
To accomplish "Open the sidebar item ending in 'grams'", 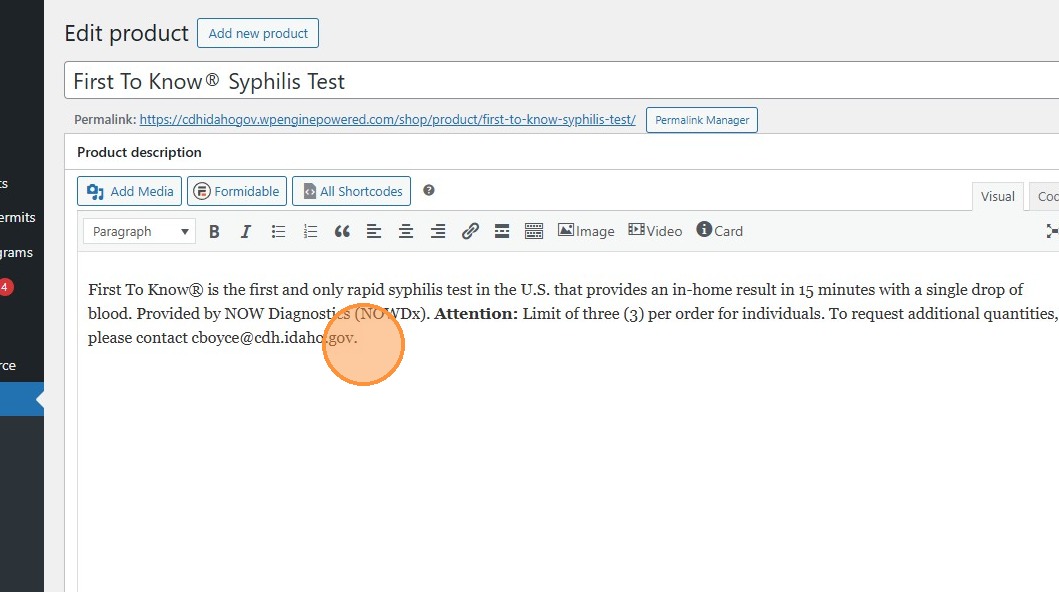I will coord(17,252).
